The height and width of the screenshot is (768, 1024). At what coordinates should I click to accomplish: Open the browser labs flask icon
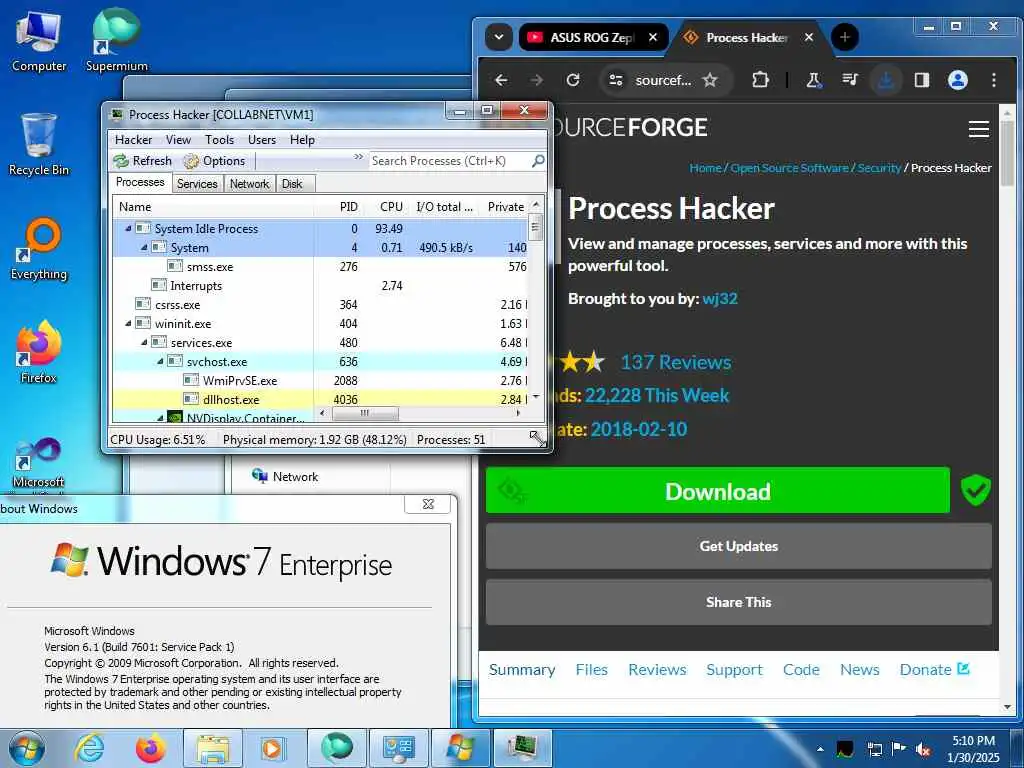(x=814, y=80)
